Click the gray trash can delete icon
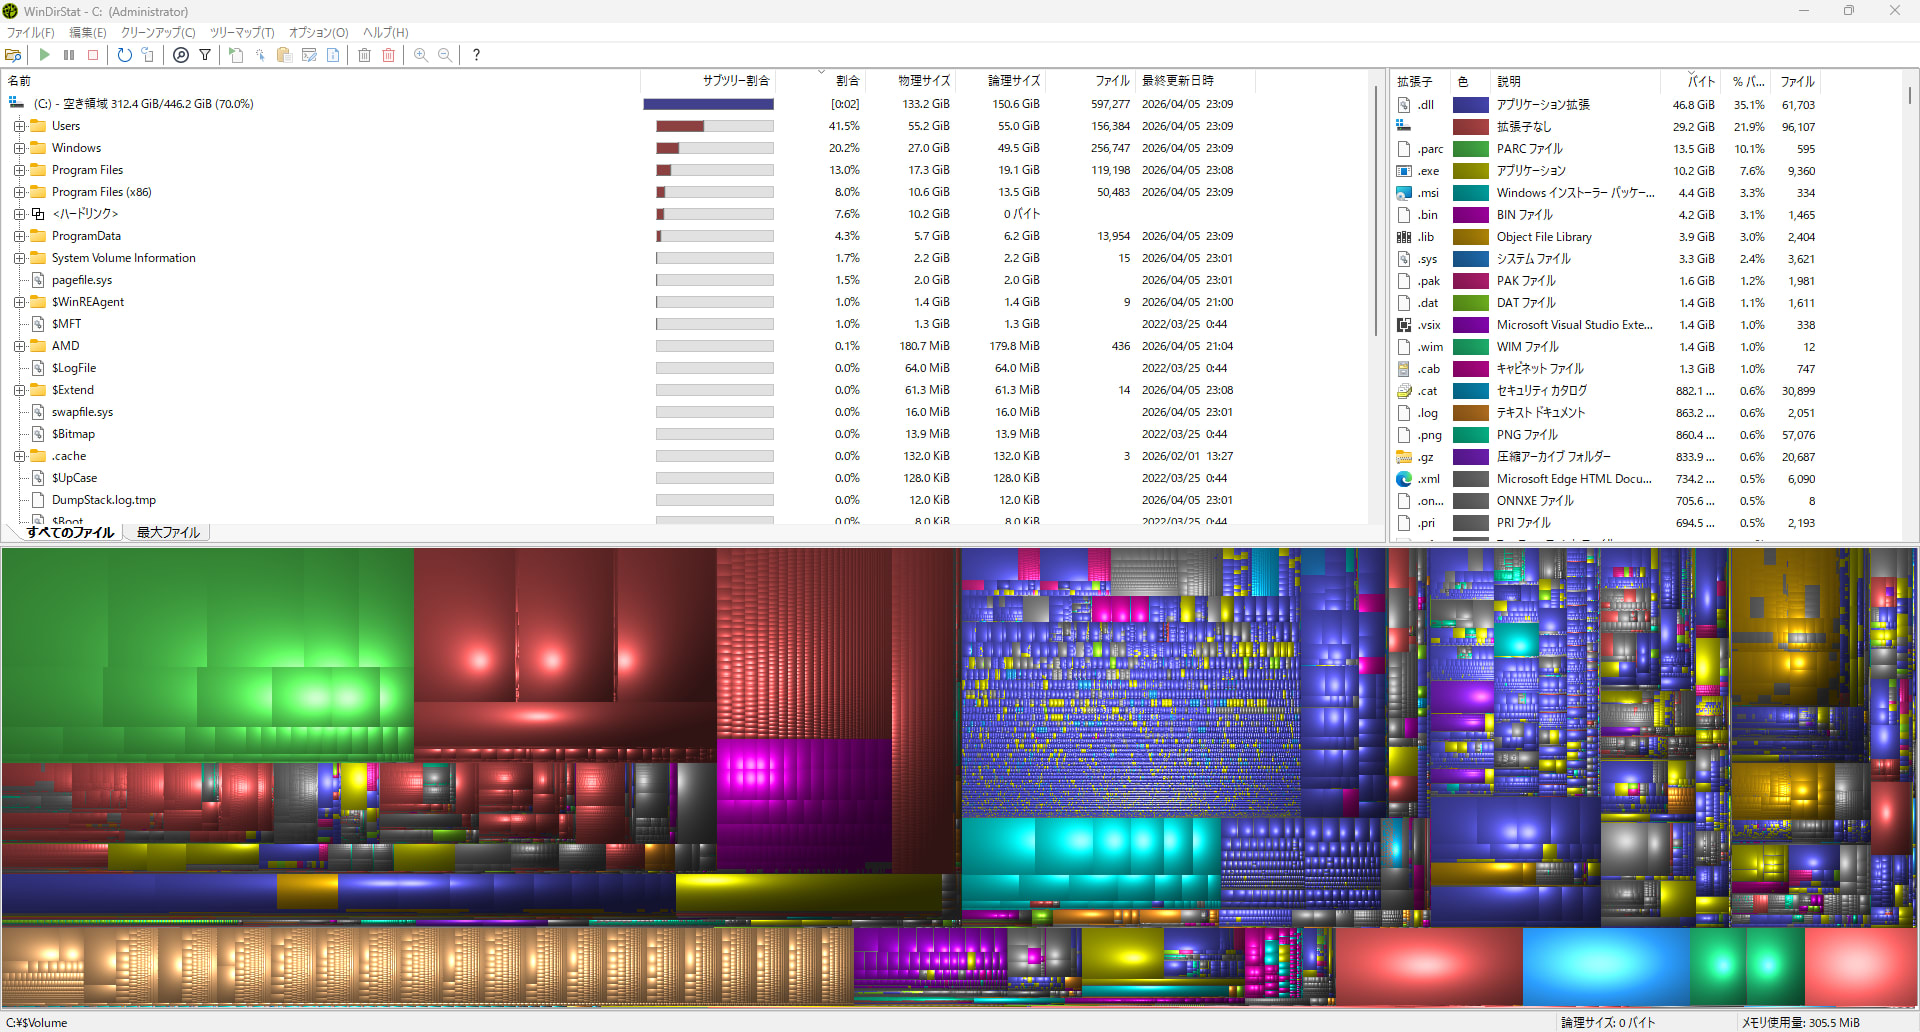This screenshot has height=1032, width=1920. tap(365, 55)
